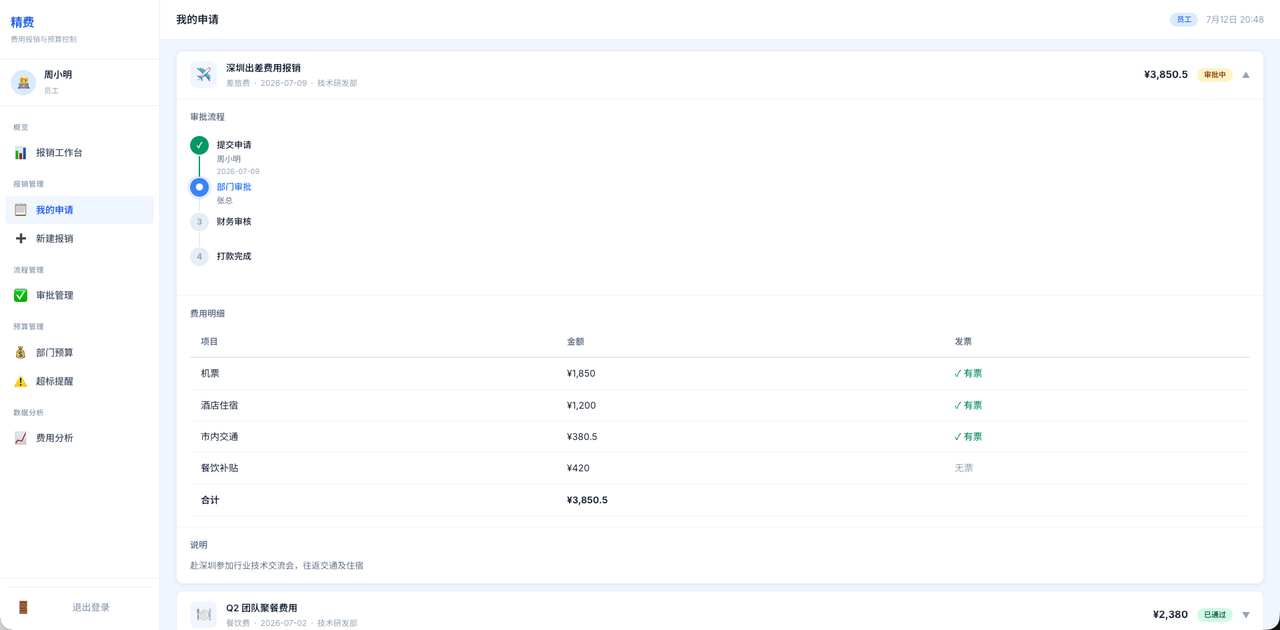The height and width of the screenshot is (630, 1280).
Task: Click the 报销工作台 chart icon
Action: 20,153
